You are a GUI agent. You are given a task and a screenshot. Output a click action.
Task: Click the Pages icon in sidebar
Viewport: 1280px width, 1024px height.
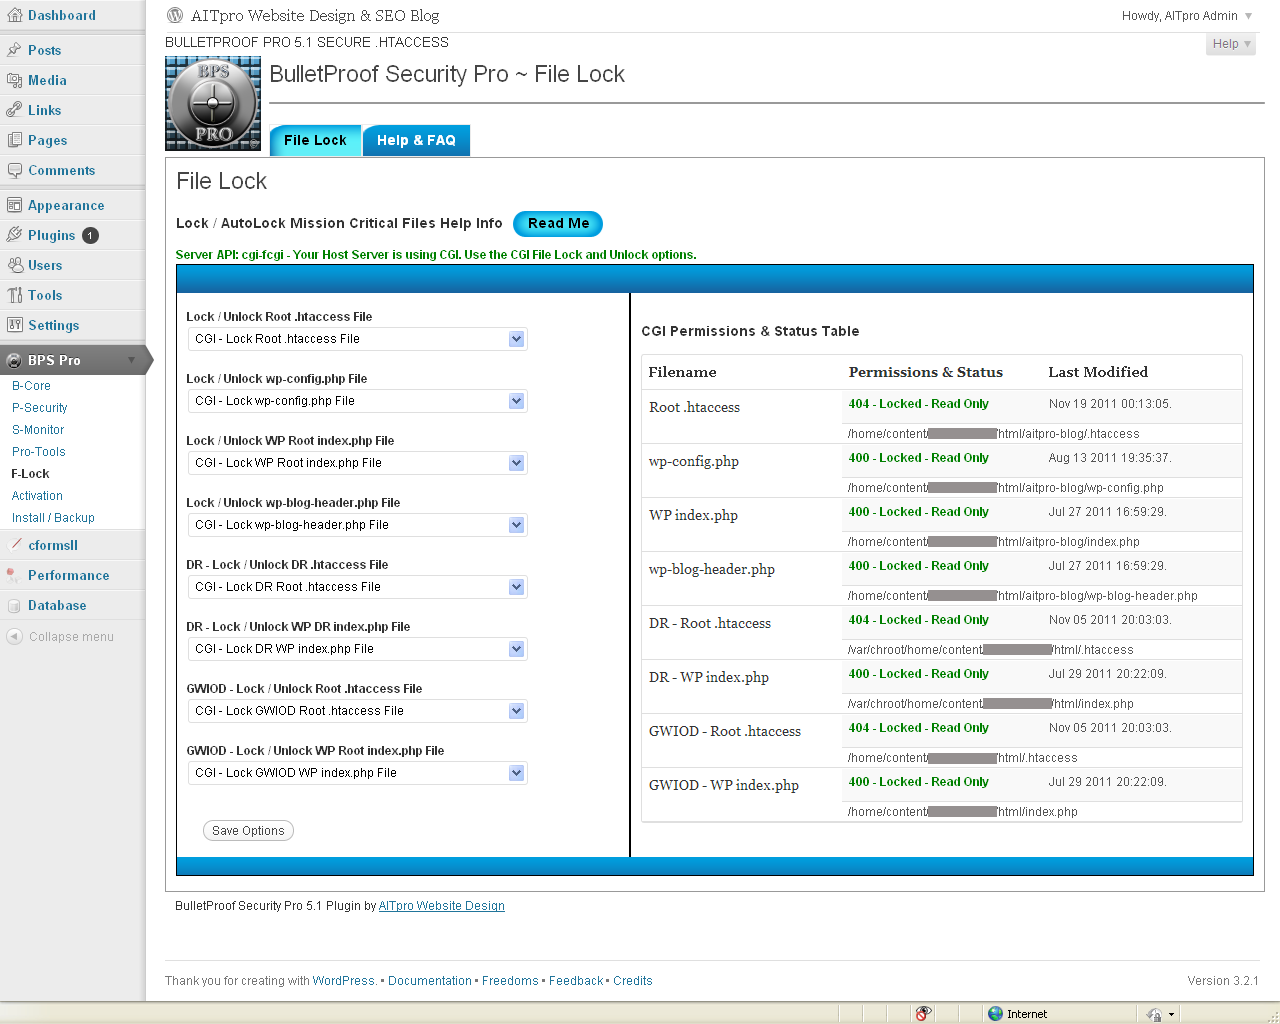(x=14, y=140)
